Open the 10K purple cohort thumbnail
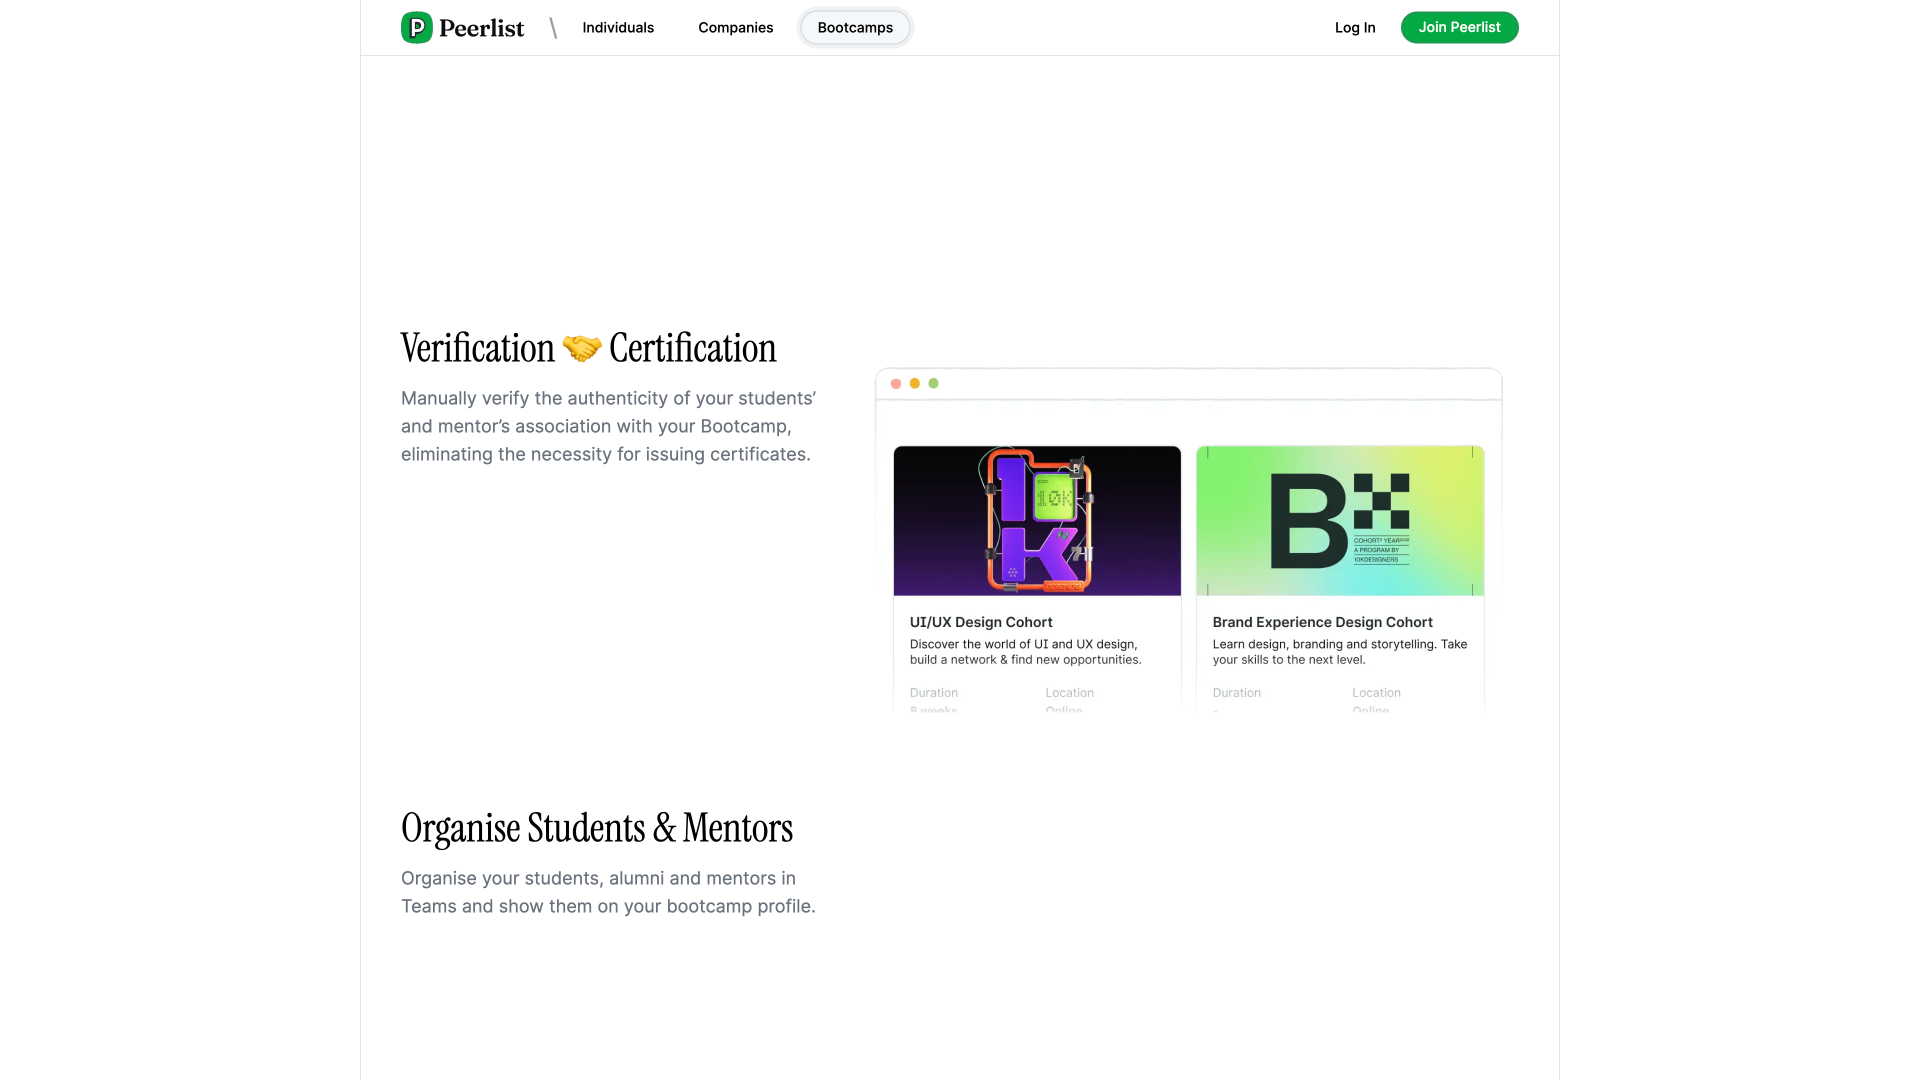 pyautogui.click(x=1037, y=521)
